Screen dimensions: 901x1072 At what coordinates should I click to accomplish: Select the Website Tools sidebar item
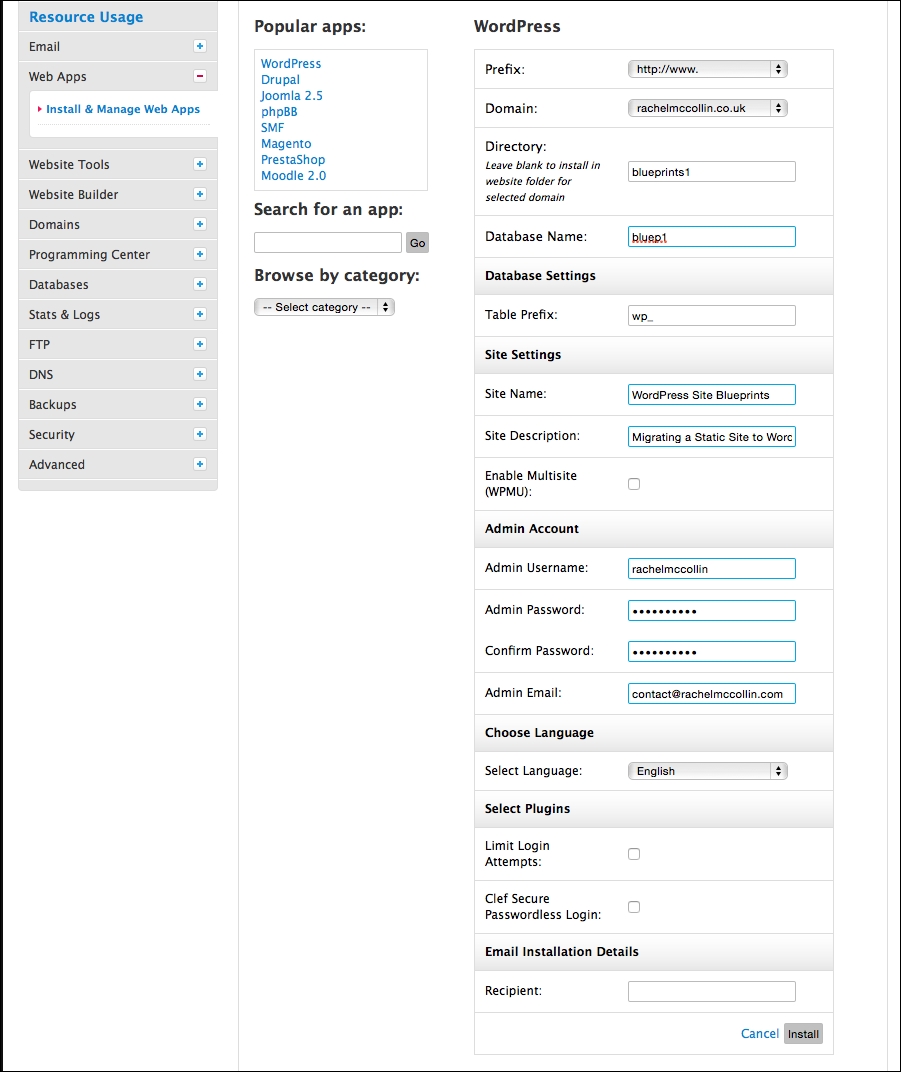tap(118, 164)
